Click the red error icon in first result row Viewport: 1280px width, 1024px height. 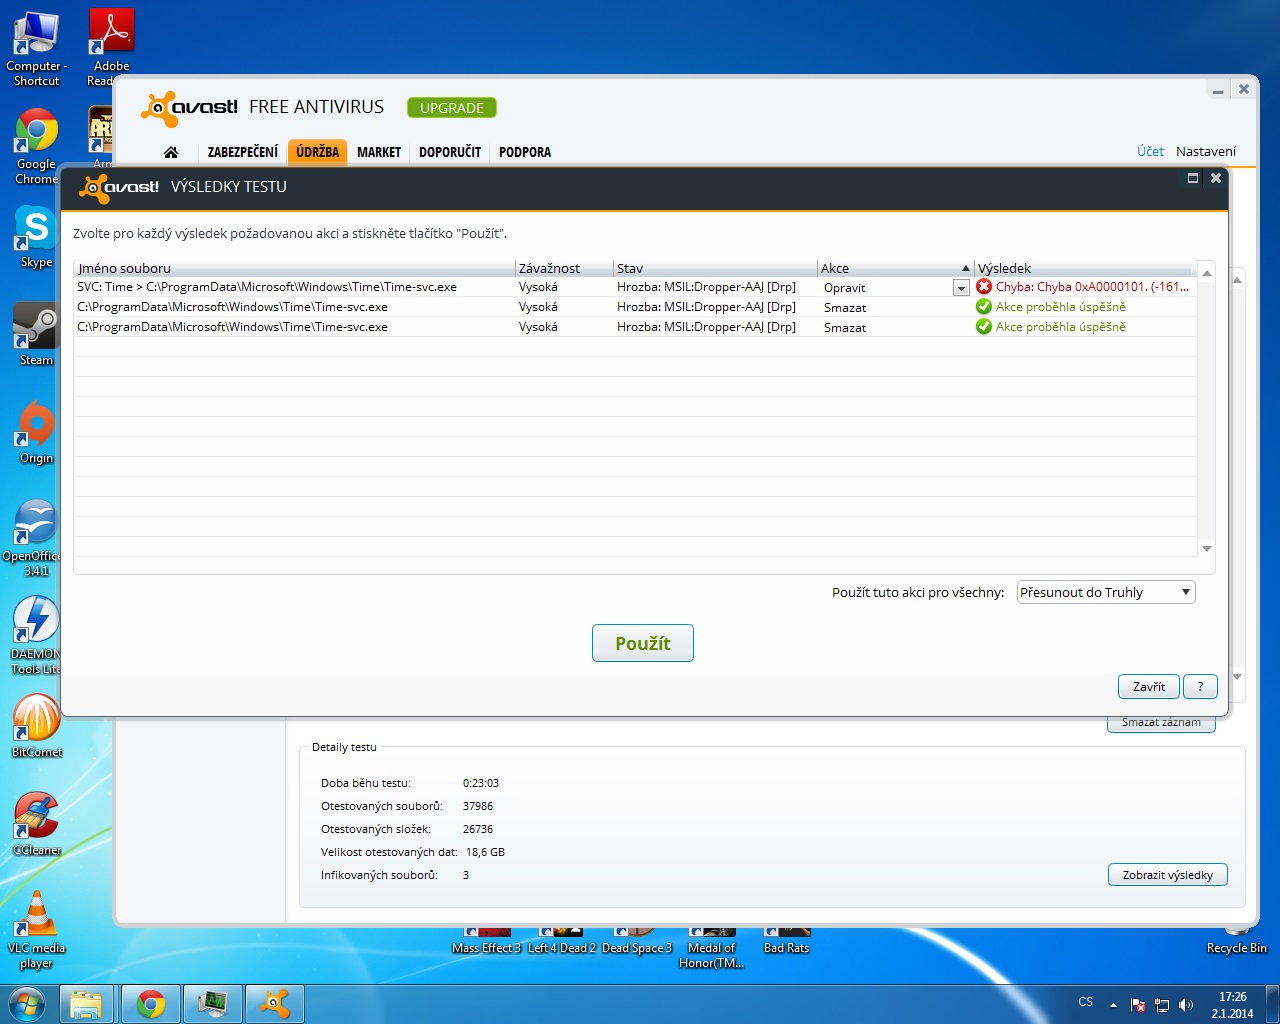click(x=984, y=287)
